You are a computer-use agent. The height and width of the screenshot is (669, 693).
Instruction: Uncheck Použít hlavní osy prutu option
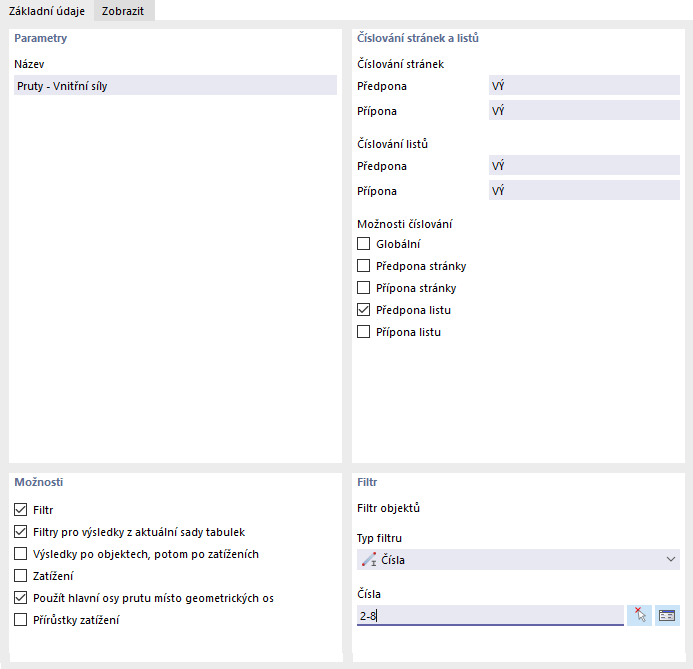(21, 598)
